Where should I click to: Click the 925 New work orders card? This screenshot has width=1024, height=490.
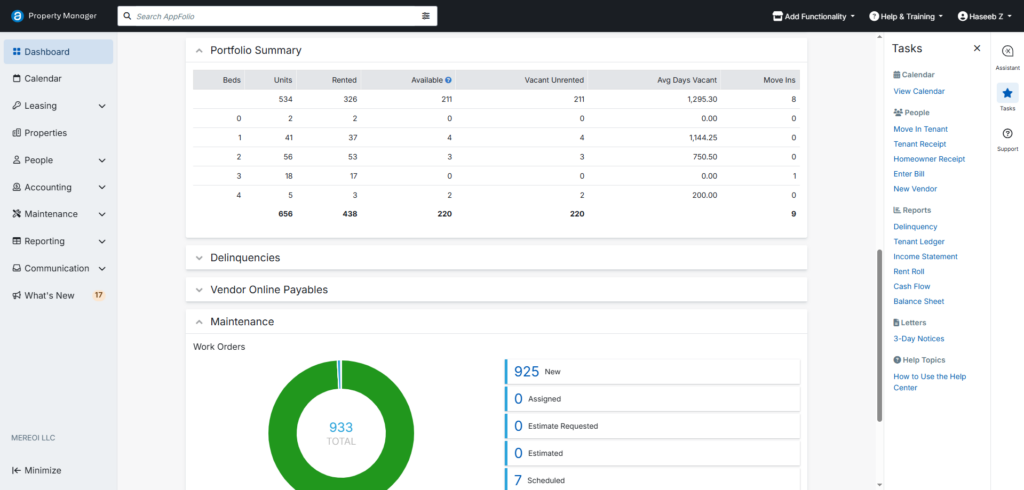pos(652,372)
